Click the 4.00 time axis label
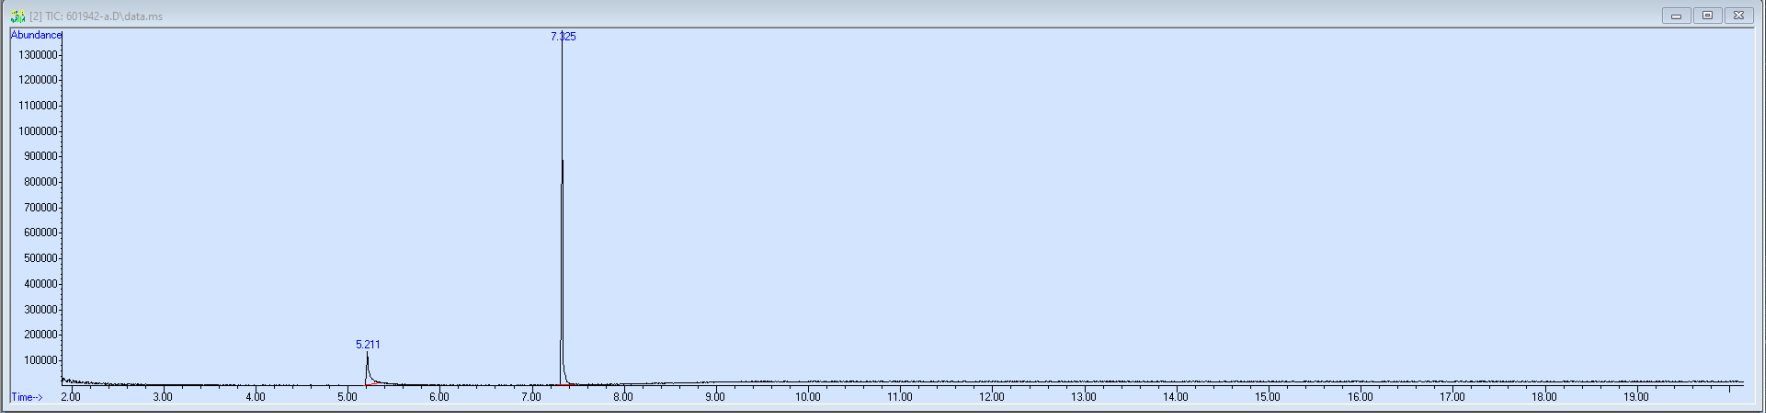 click(x=256, y=397)
